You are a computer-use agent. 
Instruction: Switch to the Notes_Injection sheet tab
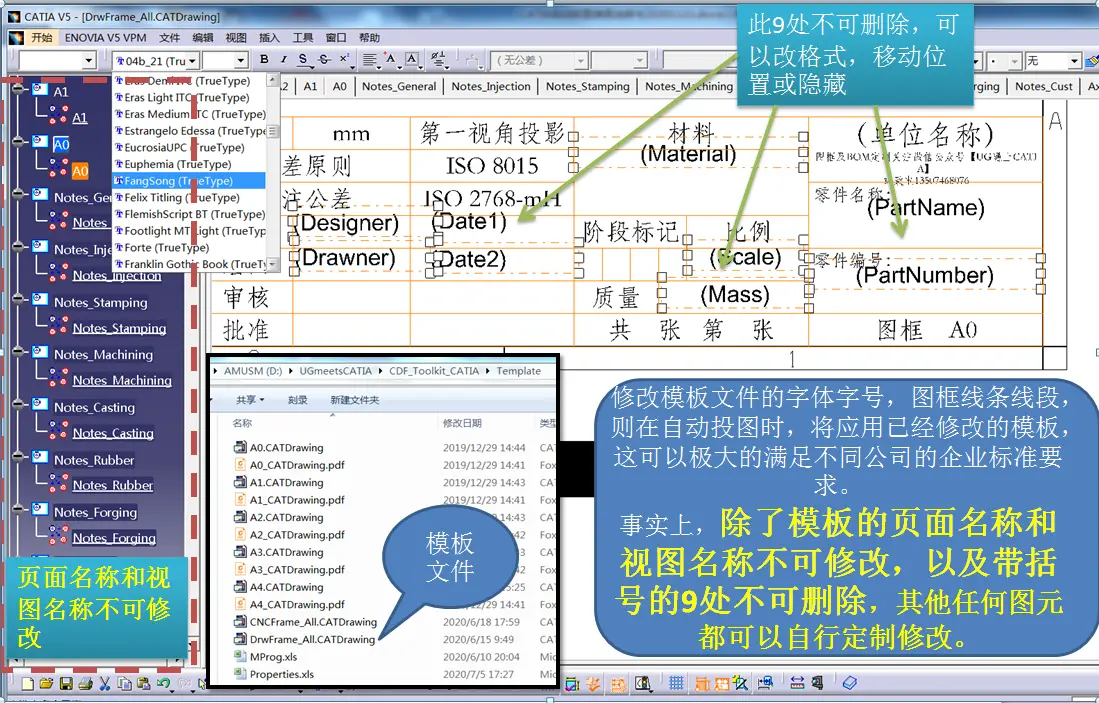(x=491, y=86)
